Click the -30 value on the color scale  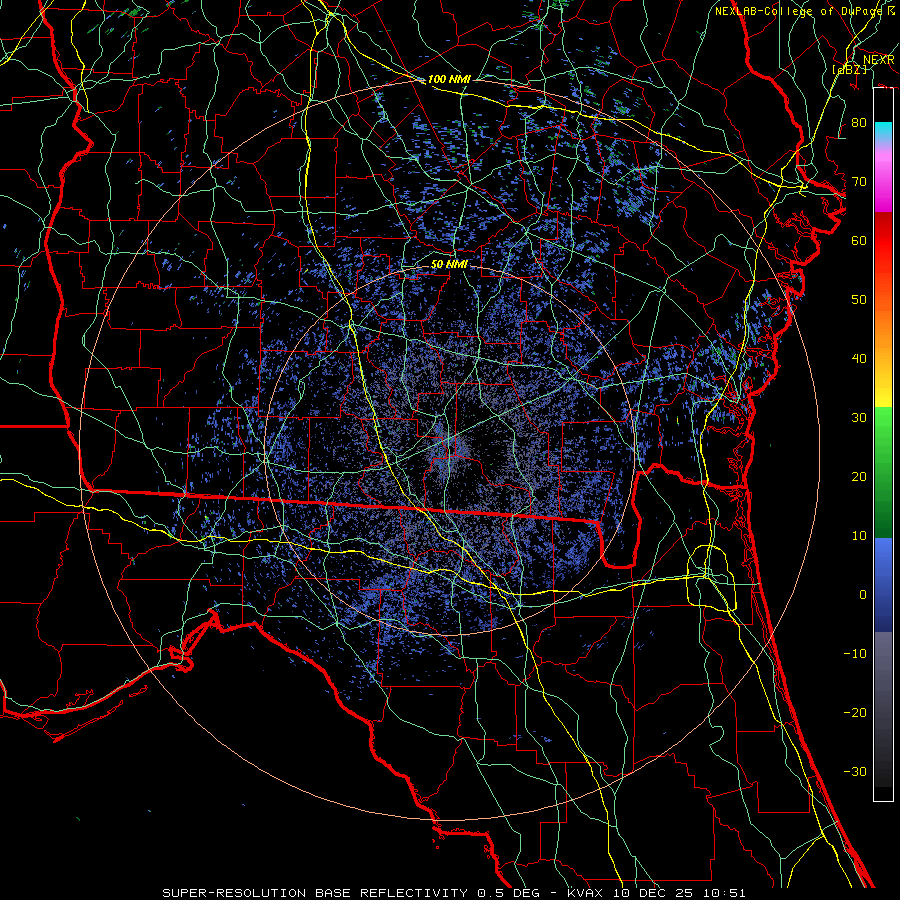855,771
